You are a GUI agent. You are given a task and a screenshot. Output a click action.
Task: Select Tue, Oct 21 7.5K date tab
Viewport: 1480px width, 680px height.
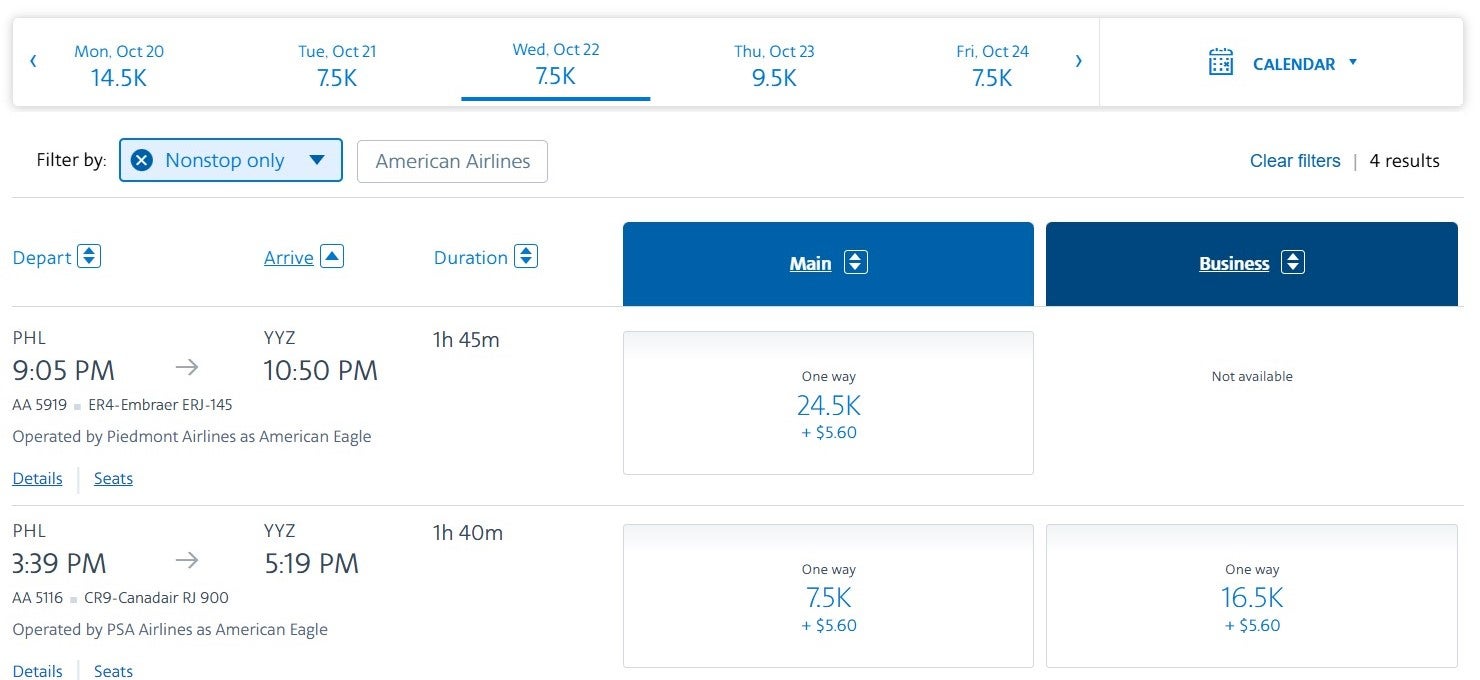coord(337,64)
